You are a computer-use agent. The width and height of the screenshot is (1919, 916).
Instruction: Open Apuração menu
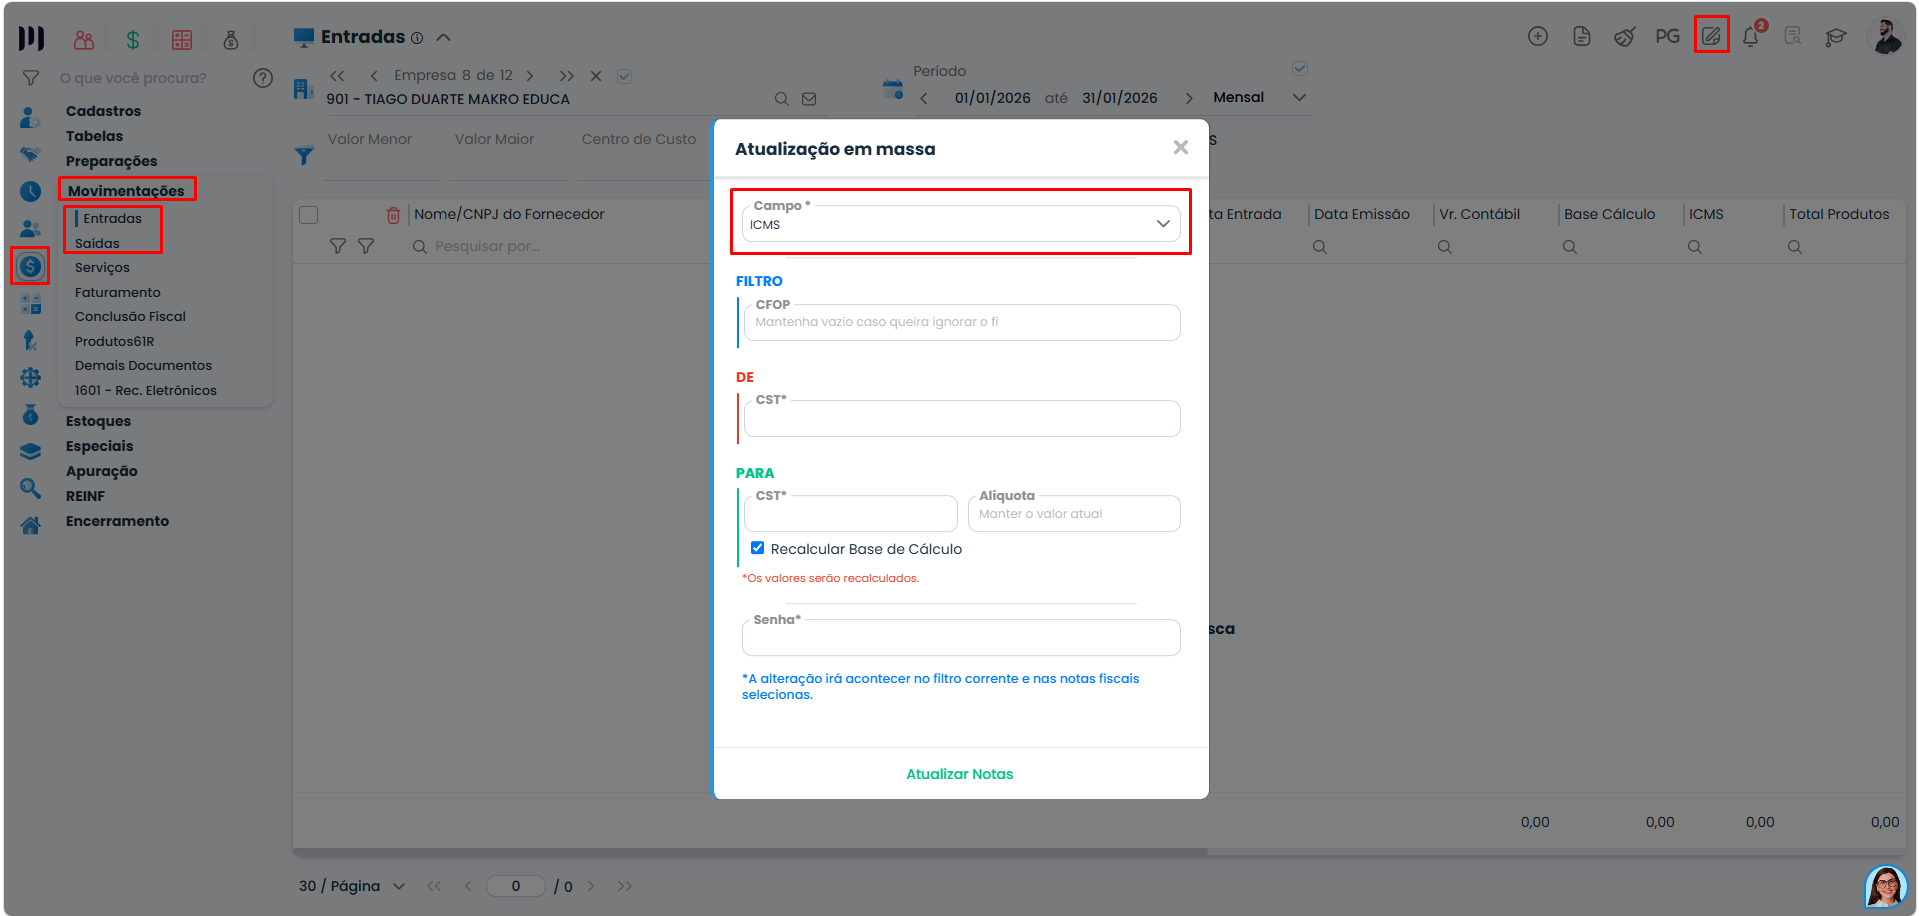coord(101,471)
